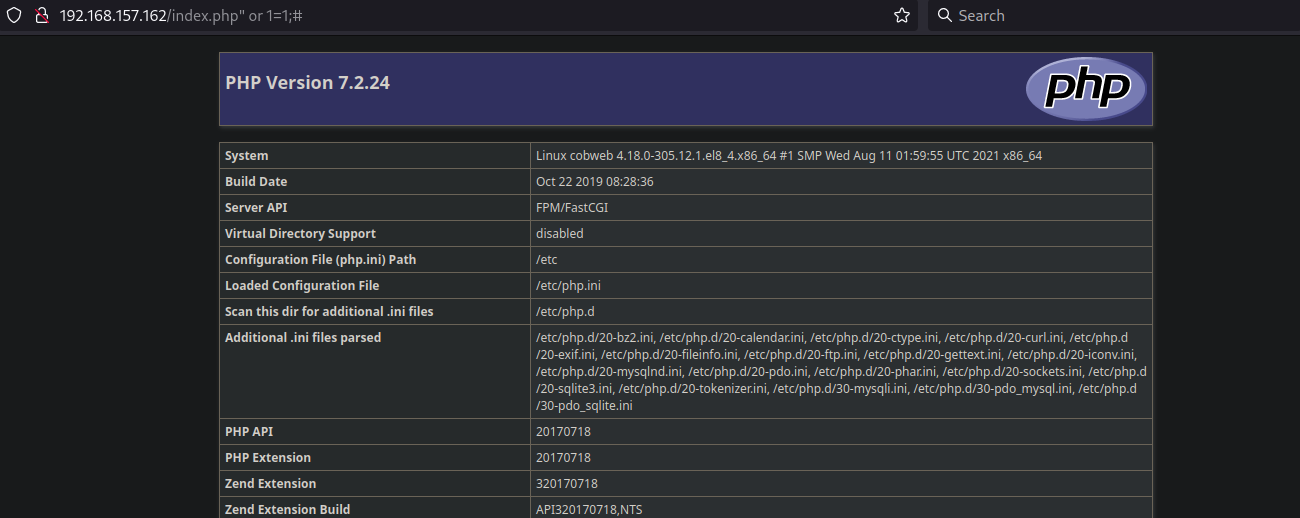Bookmark this page with the star icon
The width and height of the screenshot is (1300, 518).
(x=901, y=16)
